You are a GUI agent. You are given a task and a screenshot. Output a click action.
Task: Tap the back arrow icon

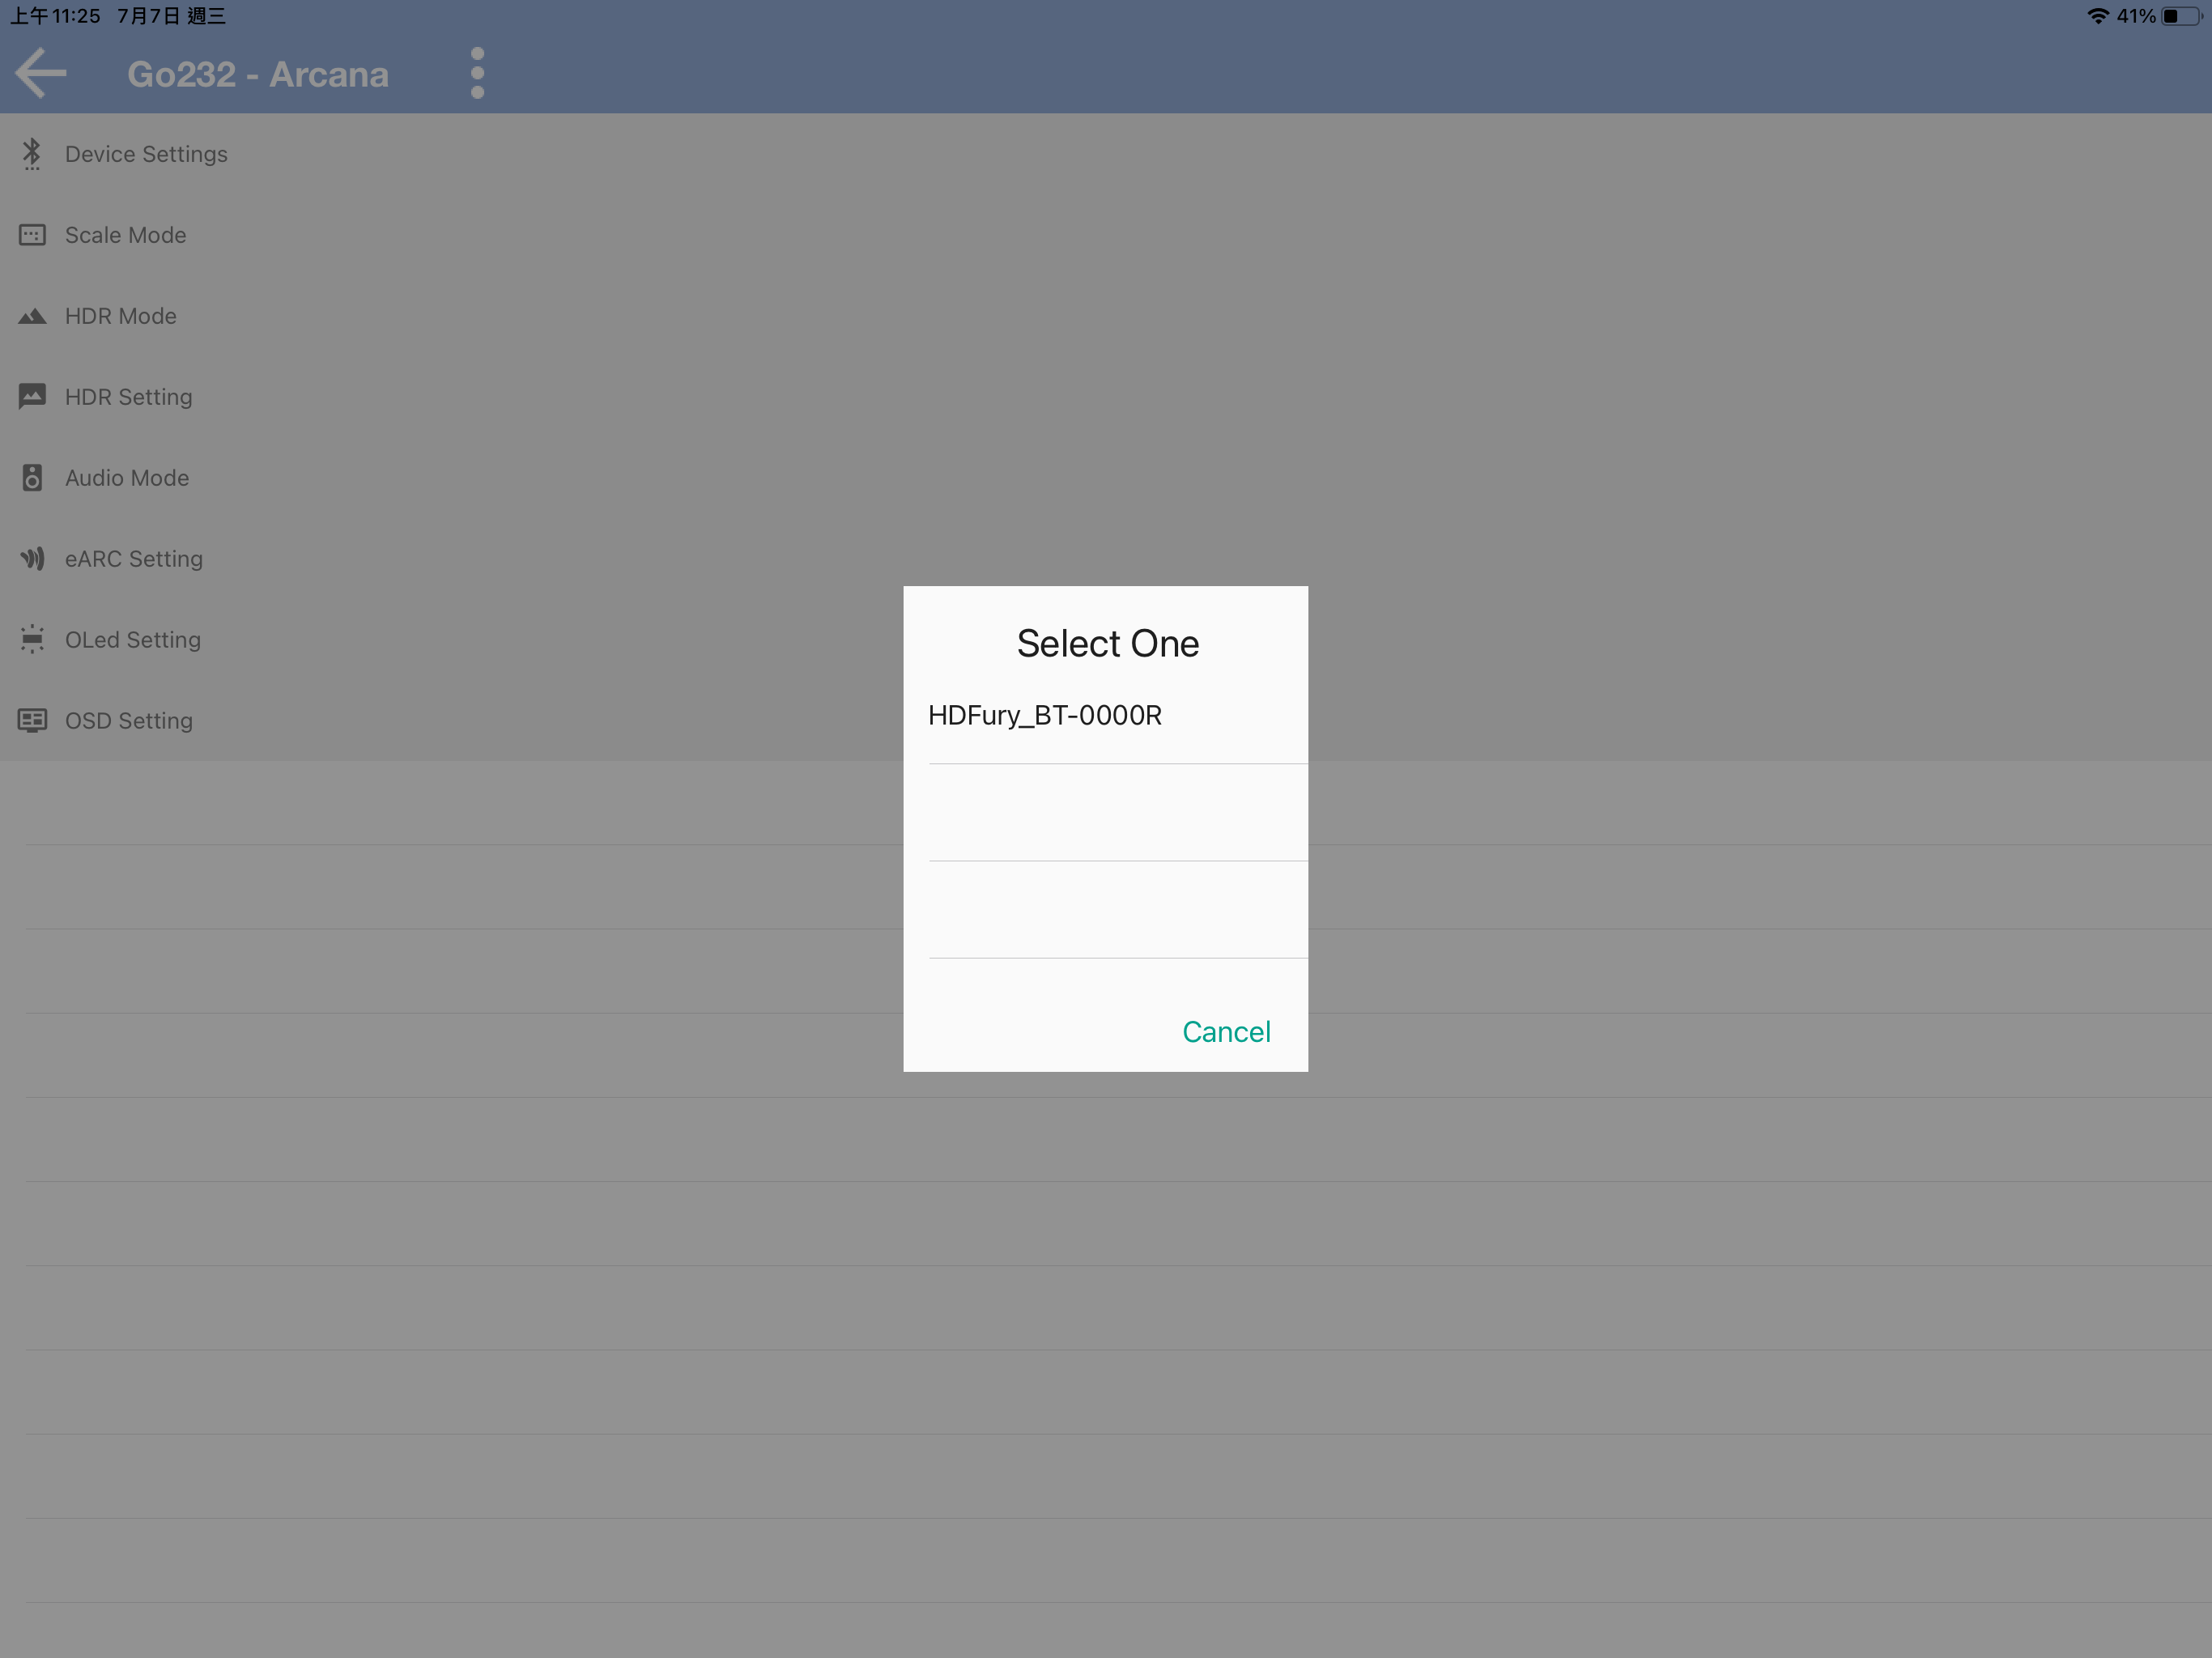pyautogui.click(x=41, y=73)
